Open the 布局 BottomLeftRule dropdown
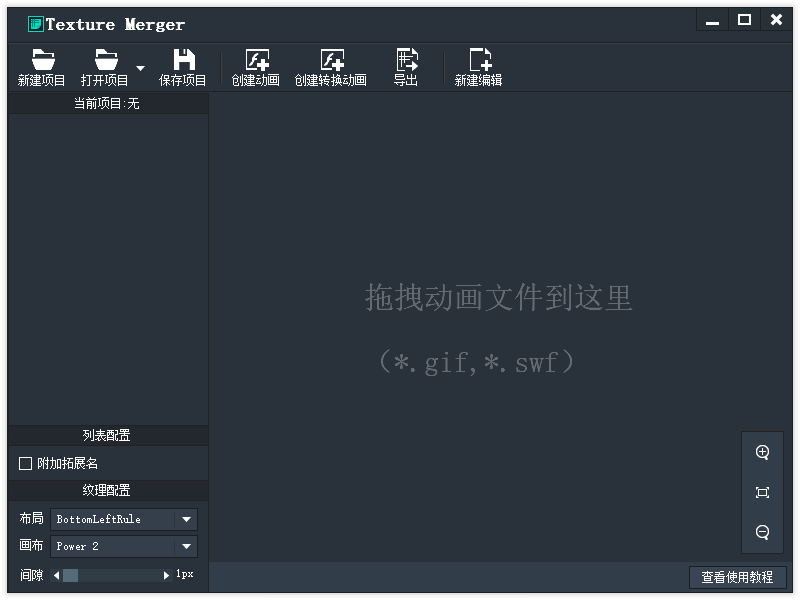The height and width of the screenshot is (600, 800). 124,519
